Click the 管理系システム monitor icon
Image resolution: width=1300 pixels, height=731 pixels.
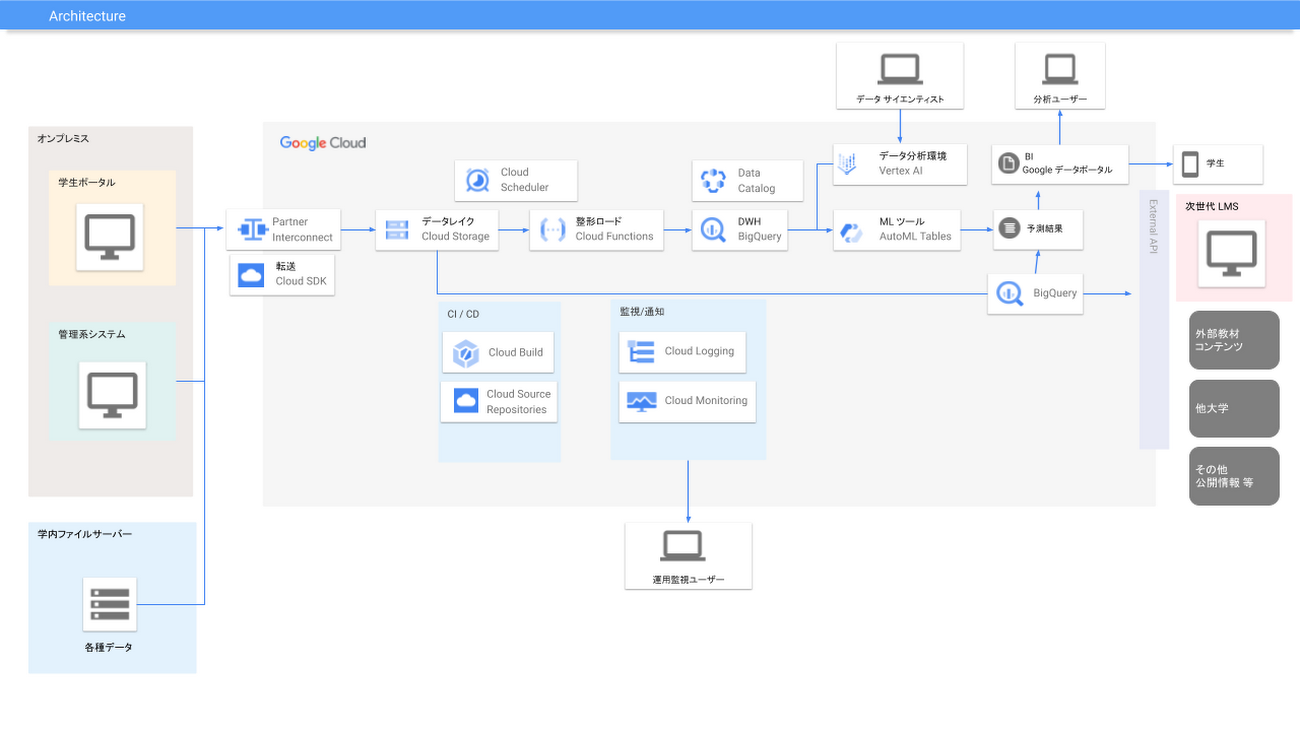(x=112, y=396)
